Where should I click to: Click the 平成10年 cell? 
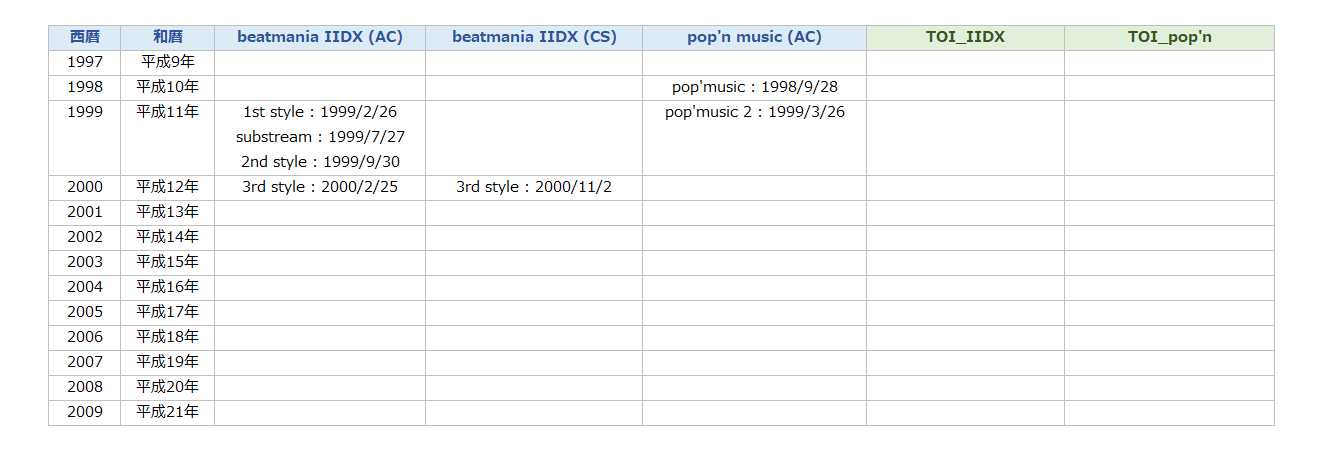(168, 88)
